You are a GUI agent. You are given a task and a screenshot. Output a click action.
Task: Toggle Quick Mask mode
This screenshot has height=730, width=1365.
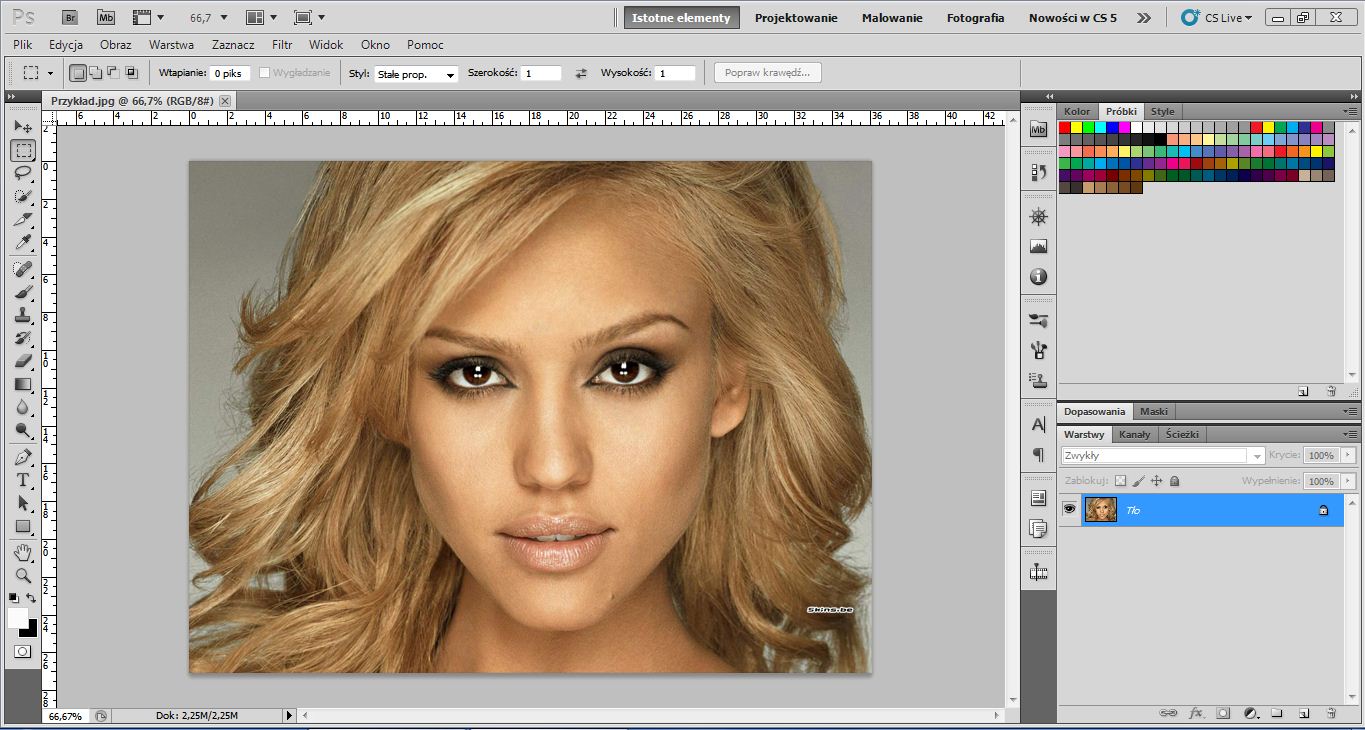click(x=23, y=651)
